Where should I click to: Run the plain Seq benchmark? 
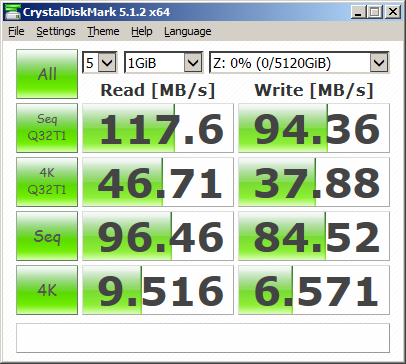(47, 236)
